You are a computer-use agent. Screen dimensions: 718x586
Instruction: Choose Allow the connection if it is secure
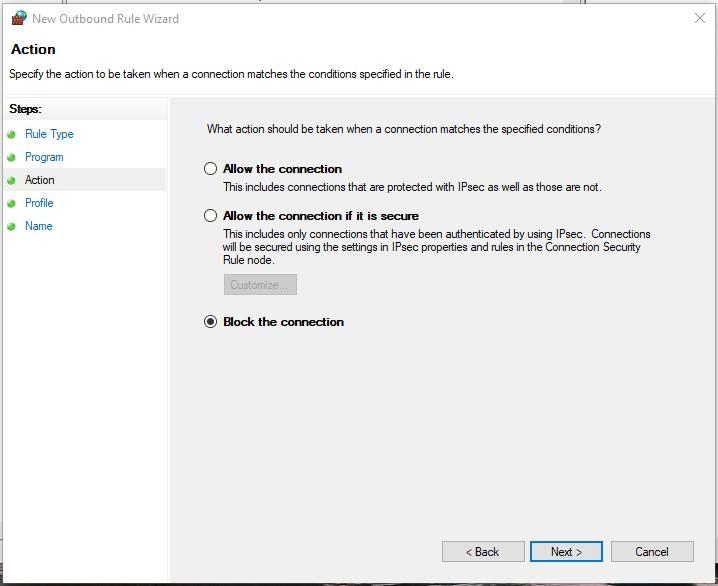coord(210,216)
